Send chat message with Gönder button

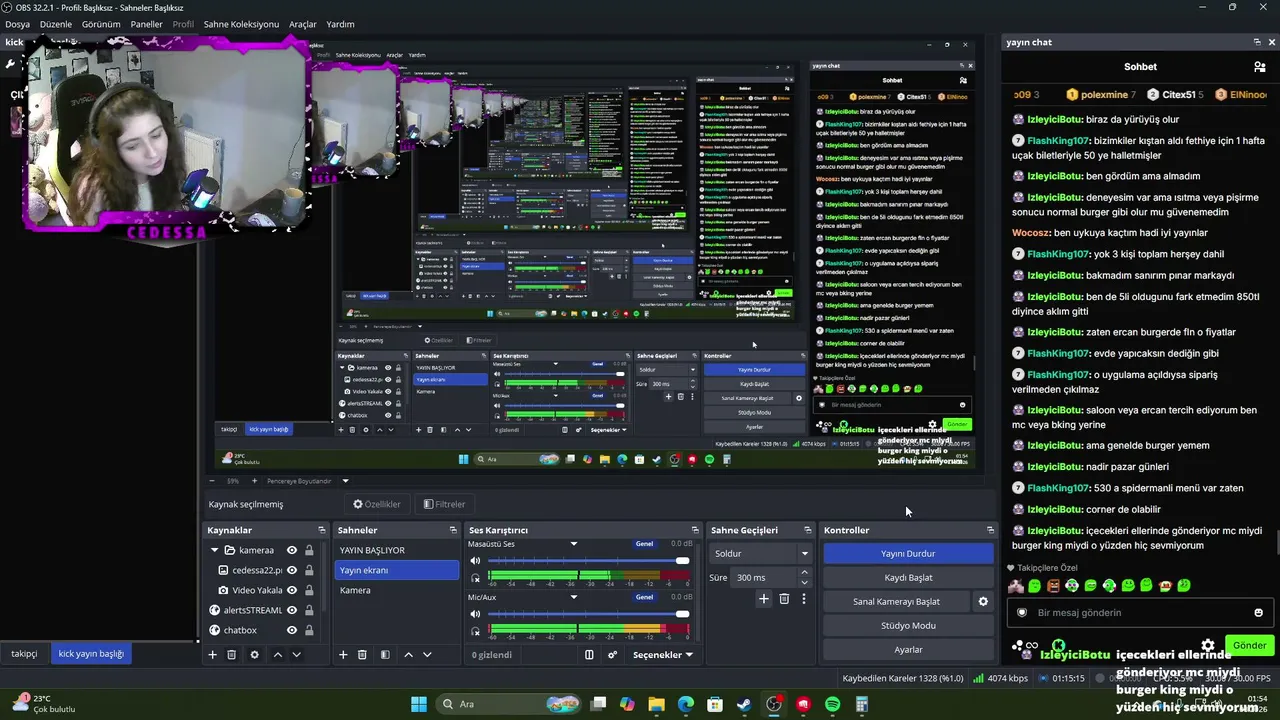1249,645
